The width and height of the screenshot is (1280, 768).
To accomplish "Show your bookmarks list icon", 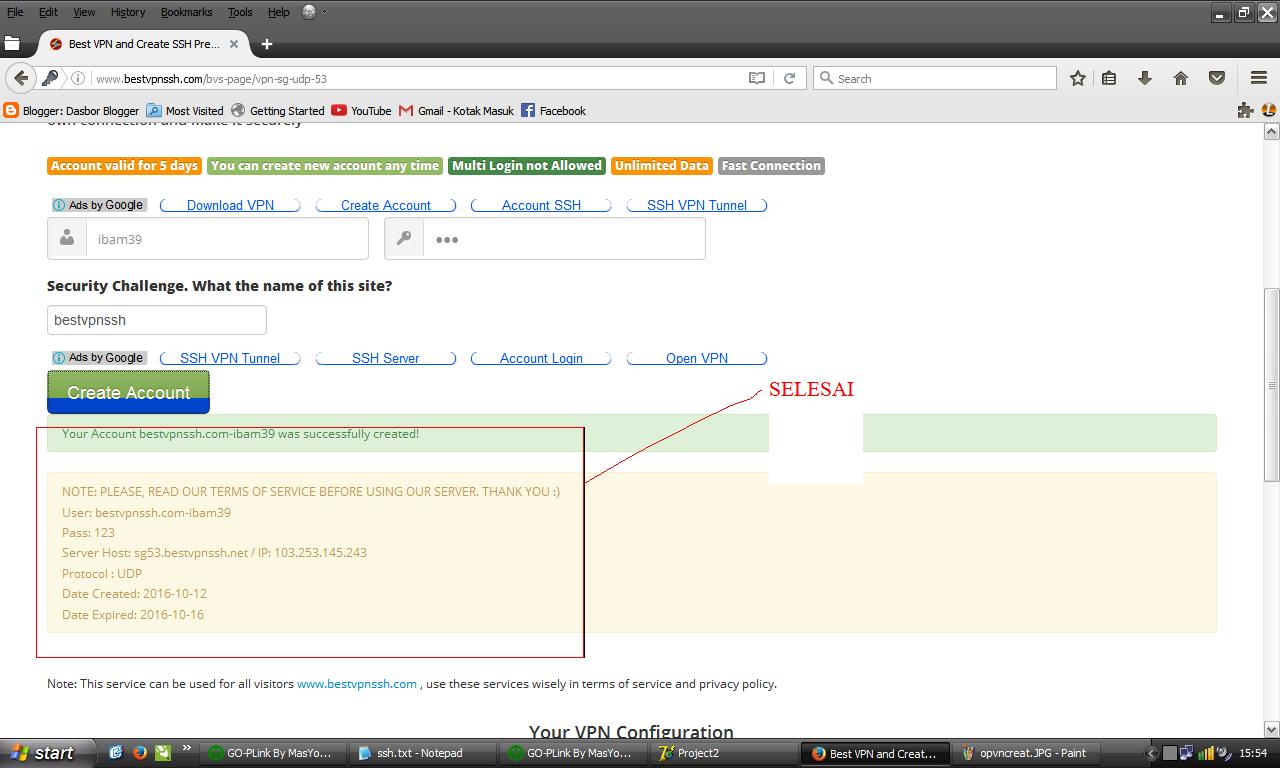I will coord(1109,78).
